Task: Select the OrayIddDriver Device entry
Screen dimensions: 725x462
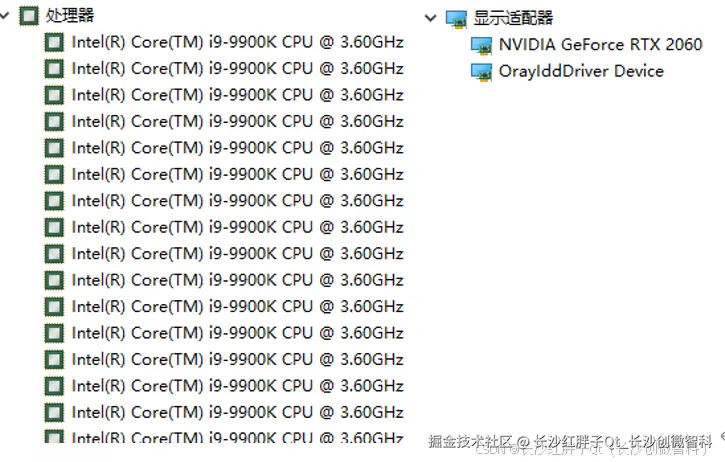Action: coord(581,71)
